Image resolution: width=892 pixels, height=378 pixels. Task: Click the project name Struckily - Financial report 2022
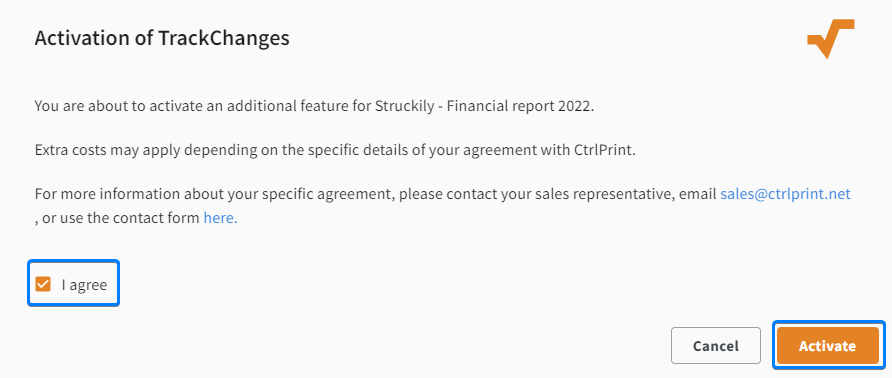click(x=483, y=106)
